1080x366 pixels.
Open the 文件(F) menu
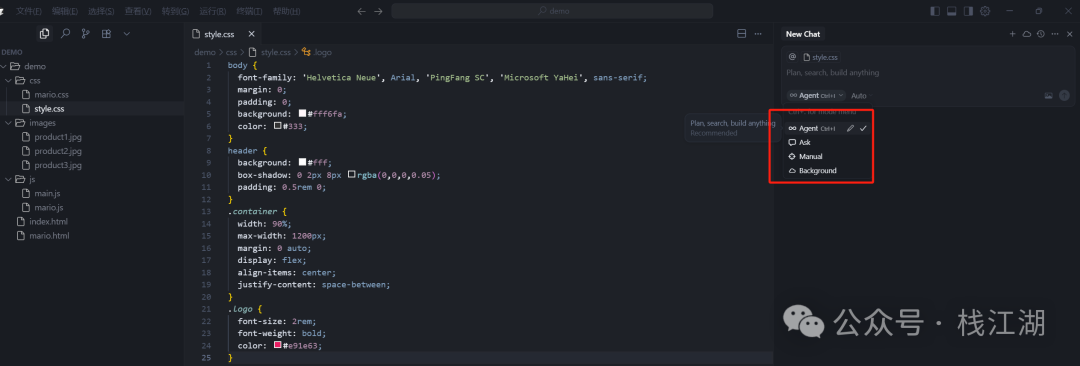pyautogui.click(x=28, y=11)
